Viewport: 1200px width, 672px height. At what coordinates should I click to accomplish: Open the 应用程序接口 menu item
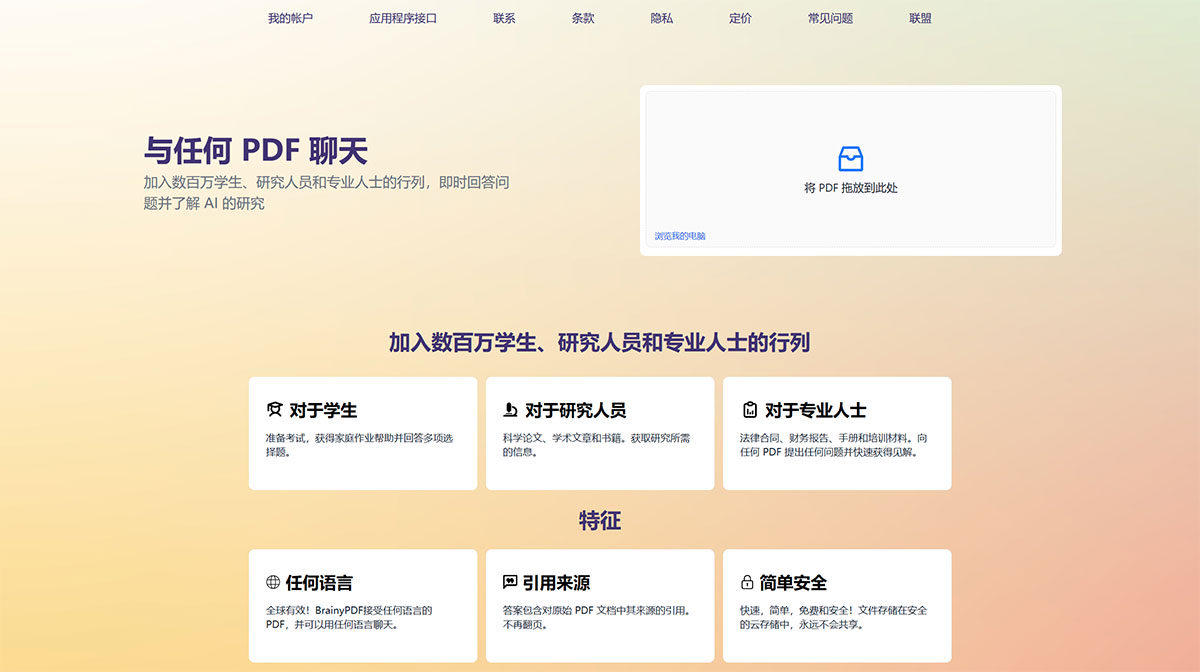(x=401, y=17)
